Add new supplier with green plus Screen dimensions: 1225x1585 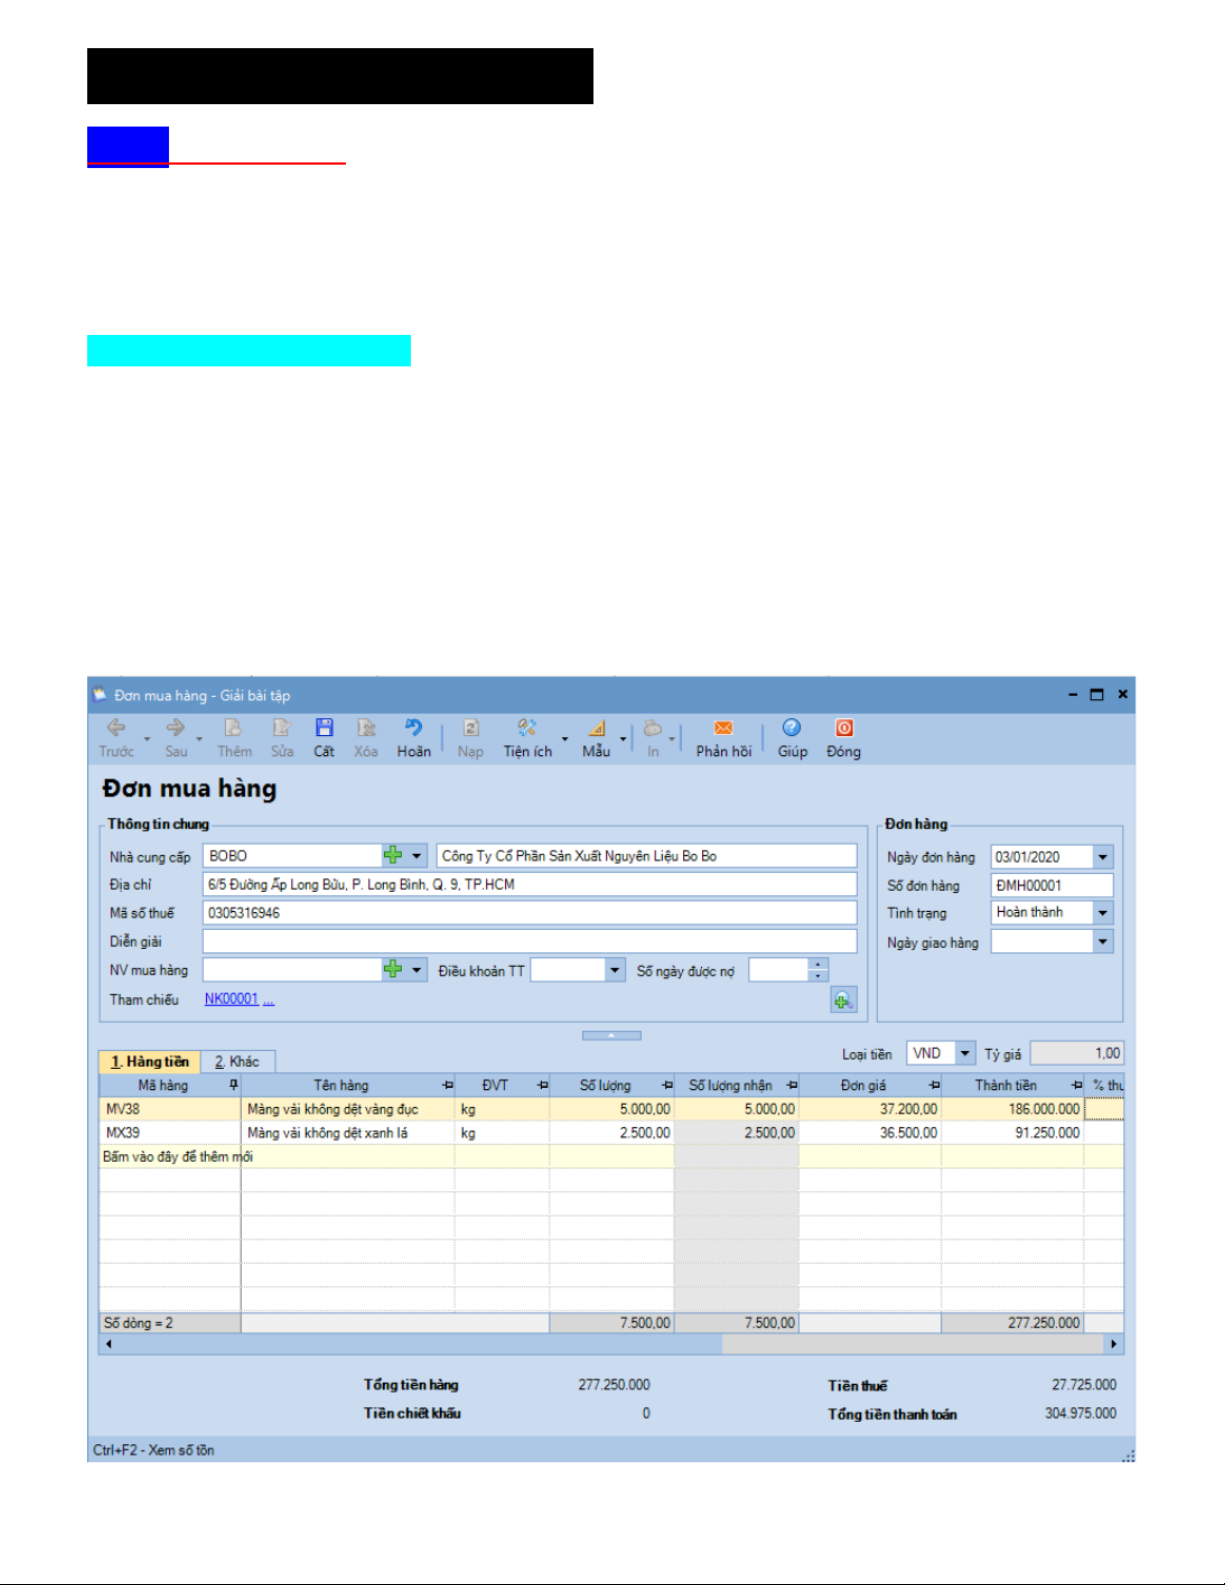click(x=393, y=856)
